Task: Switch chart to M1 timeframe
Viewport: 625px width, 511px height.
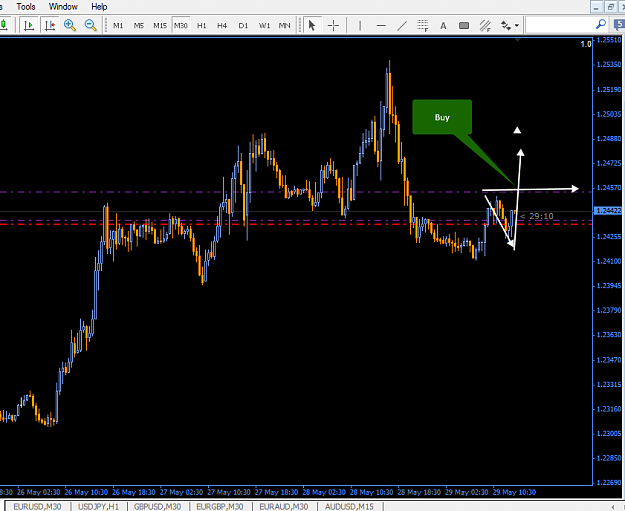Action: click(x=118, y=26)
